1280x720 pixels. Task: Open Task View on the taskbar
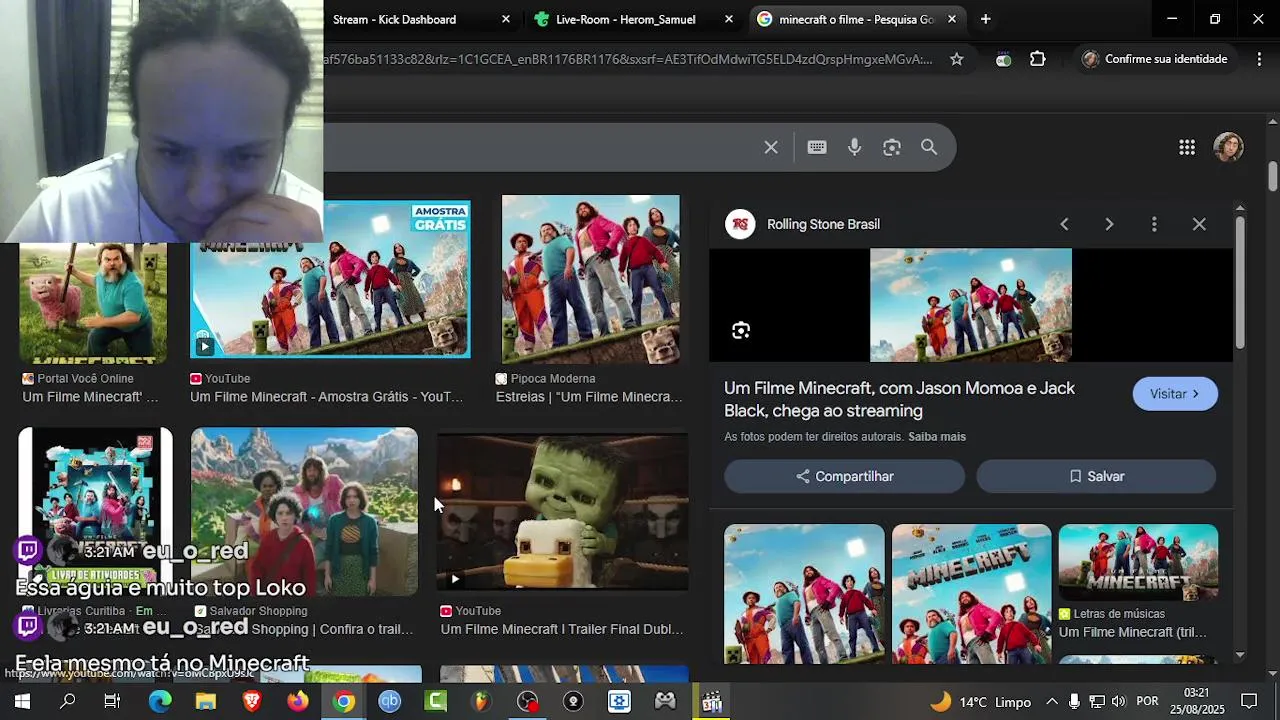coord(112,702)
